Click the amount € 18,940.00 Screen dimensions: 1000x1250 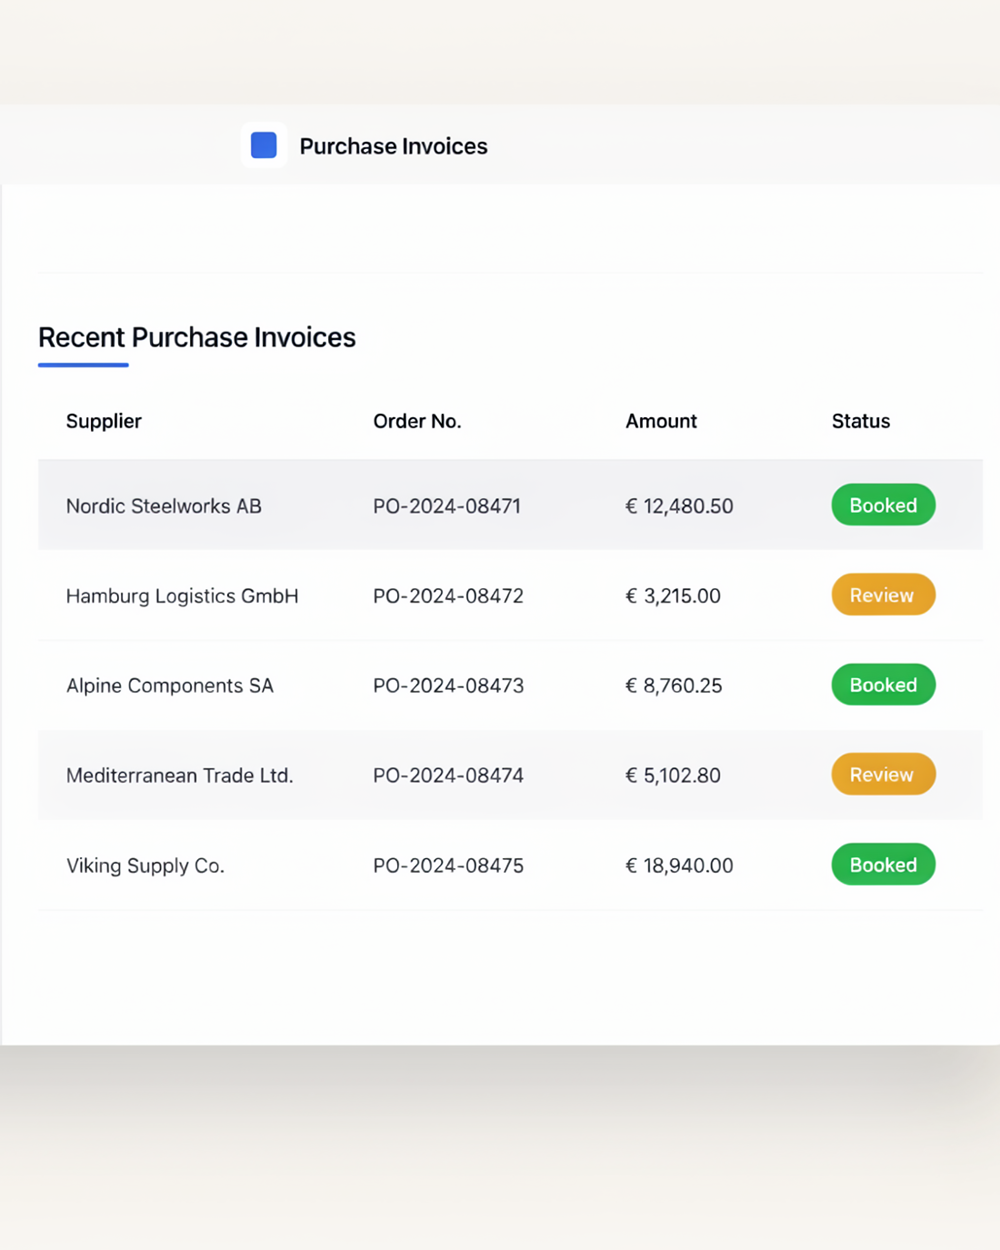(679, 866)
